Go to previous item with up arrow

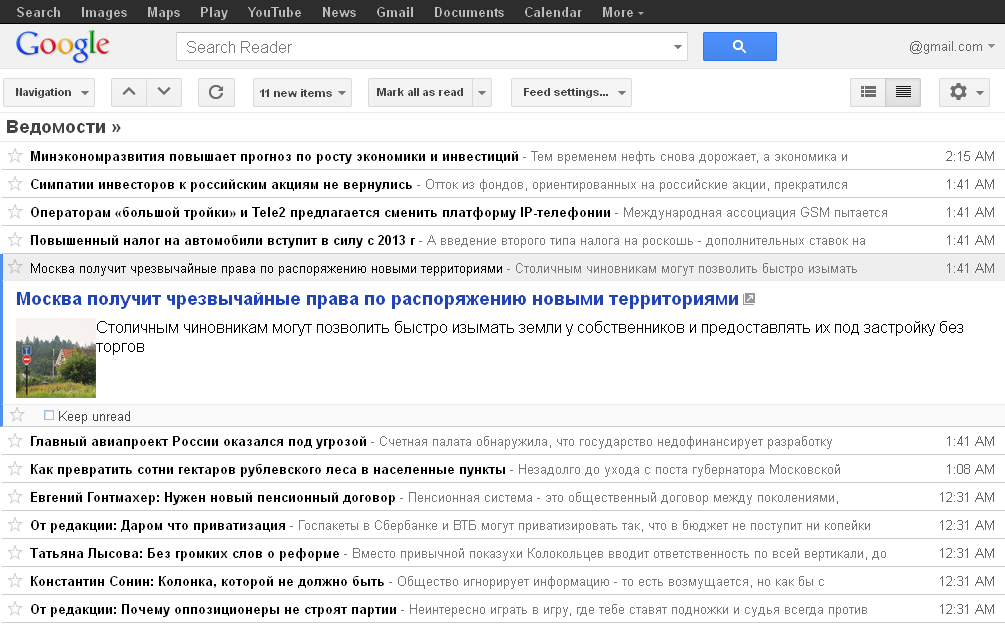point(129,92)
